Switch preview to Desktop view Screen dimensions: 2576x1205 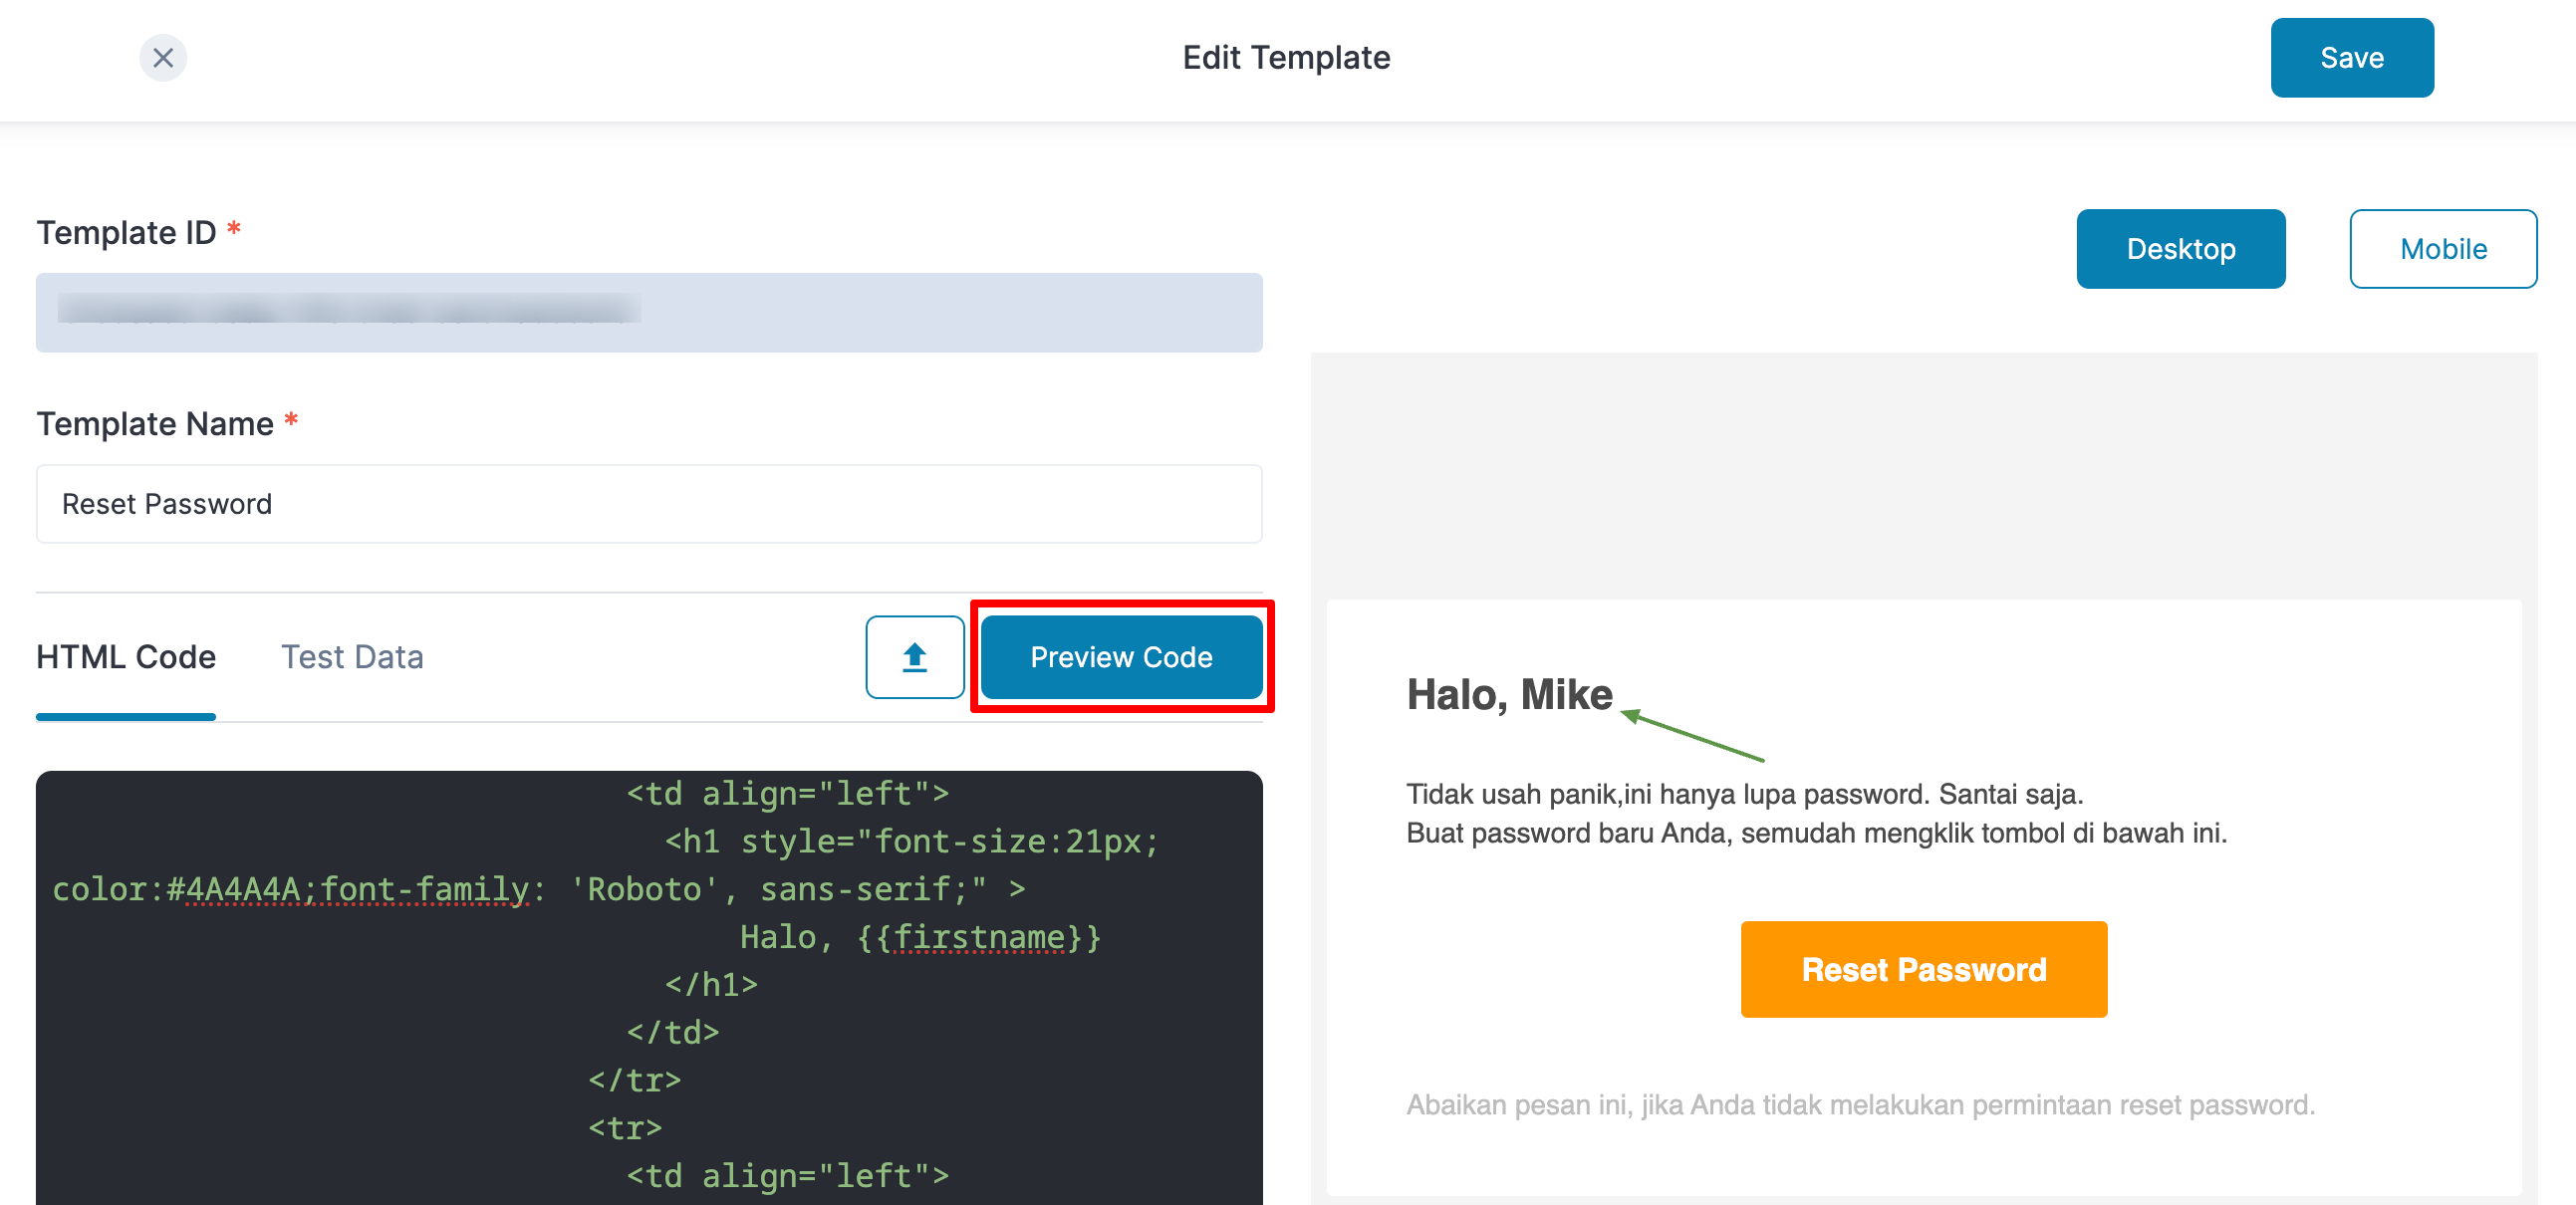pyautogui.click(x=2180, y=249)
